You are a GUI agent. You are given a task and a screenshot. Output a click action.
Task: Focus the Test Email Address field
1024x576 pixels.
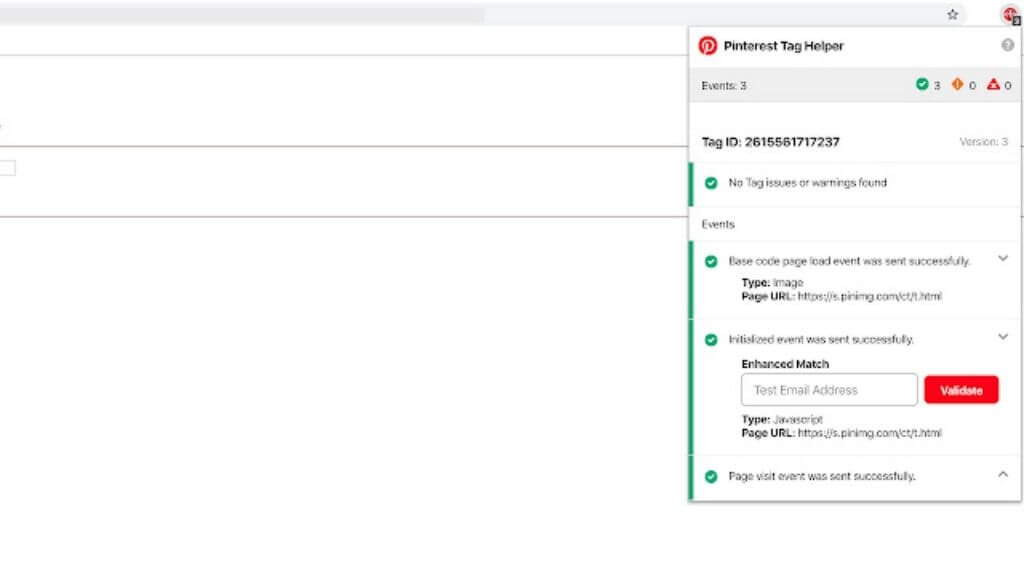(x=829, y=390)
